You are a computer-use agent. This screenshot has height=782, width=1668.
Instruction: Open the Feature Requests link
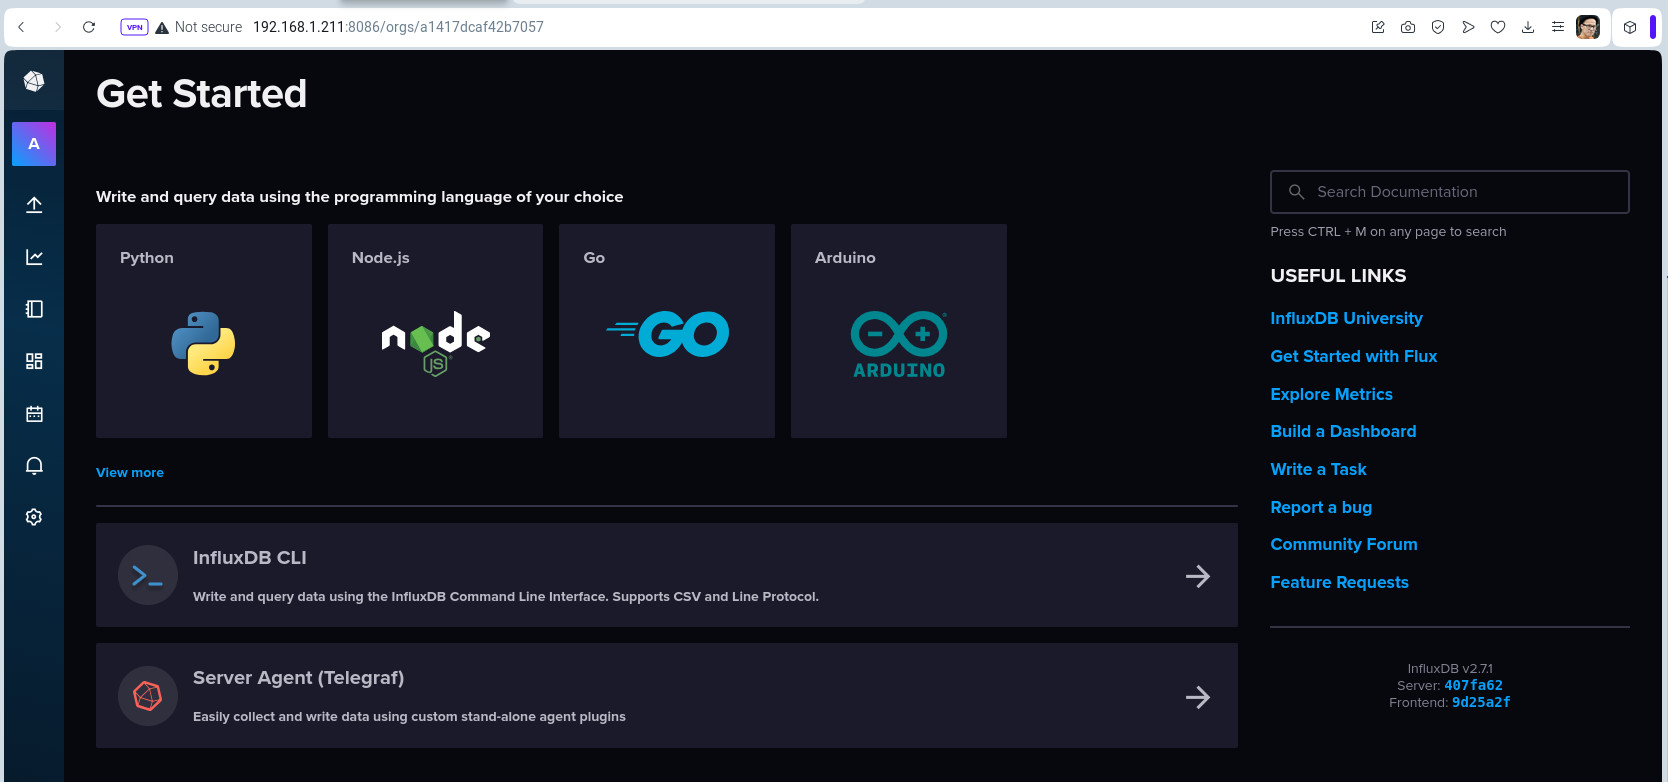tap(1339, 582)
